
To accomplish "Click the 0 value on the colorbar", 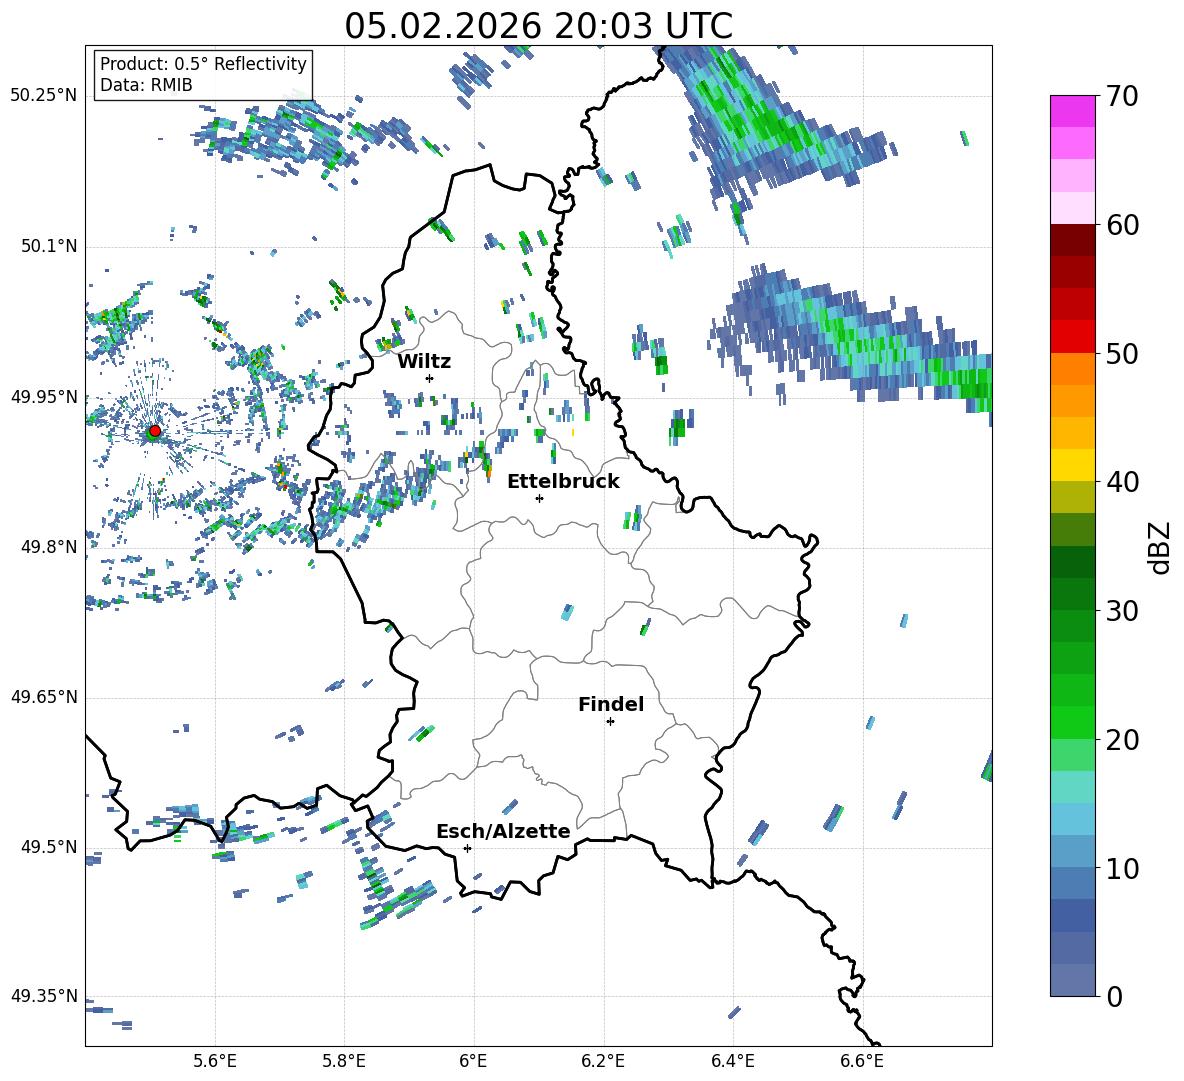I will (1114, 996).
